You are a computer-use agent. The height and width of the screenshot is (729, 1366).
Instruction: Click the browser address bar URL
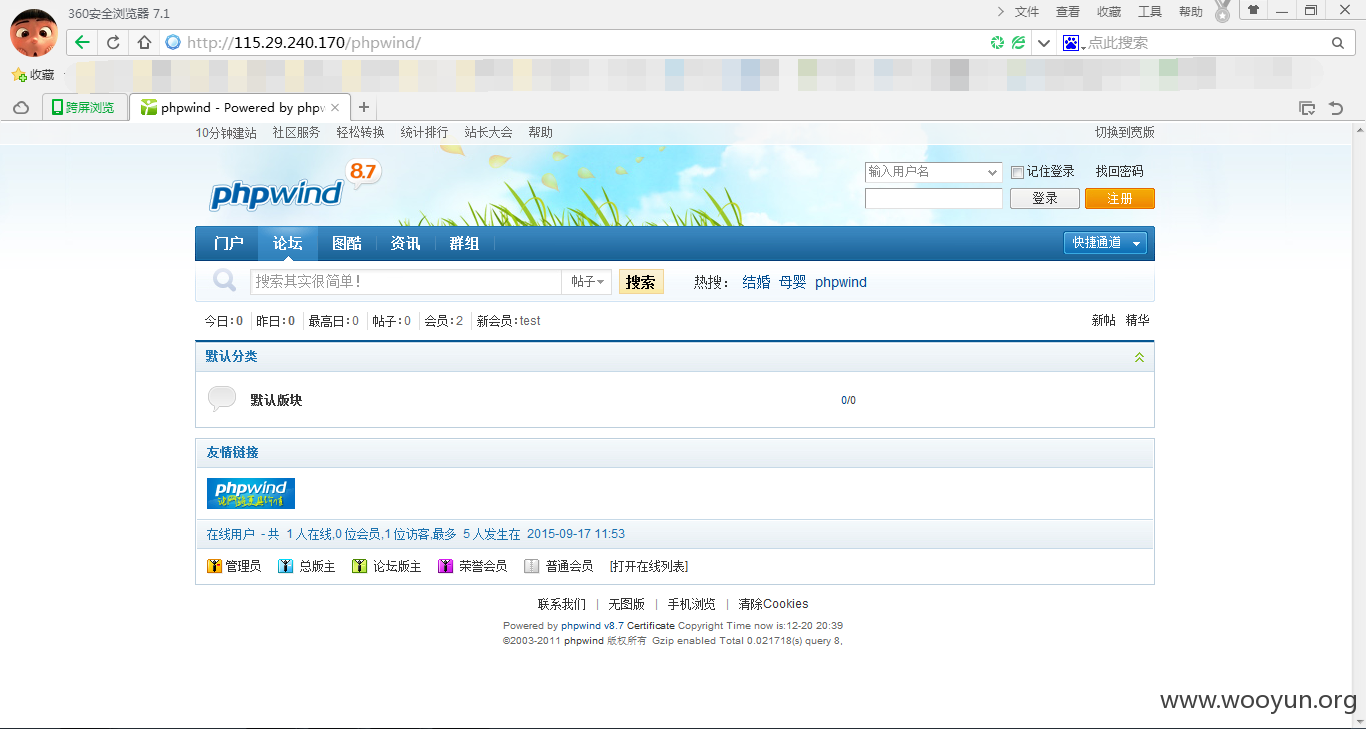(x=304, y=43)
